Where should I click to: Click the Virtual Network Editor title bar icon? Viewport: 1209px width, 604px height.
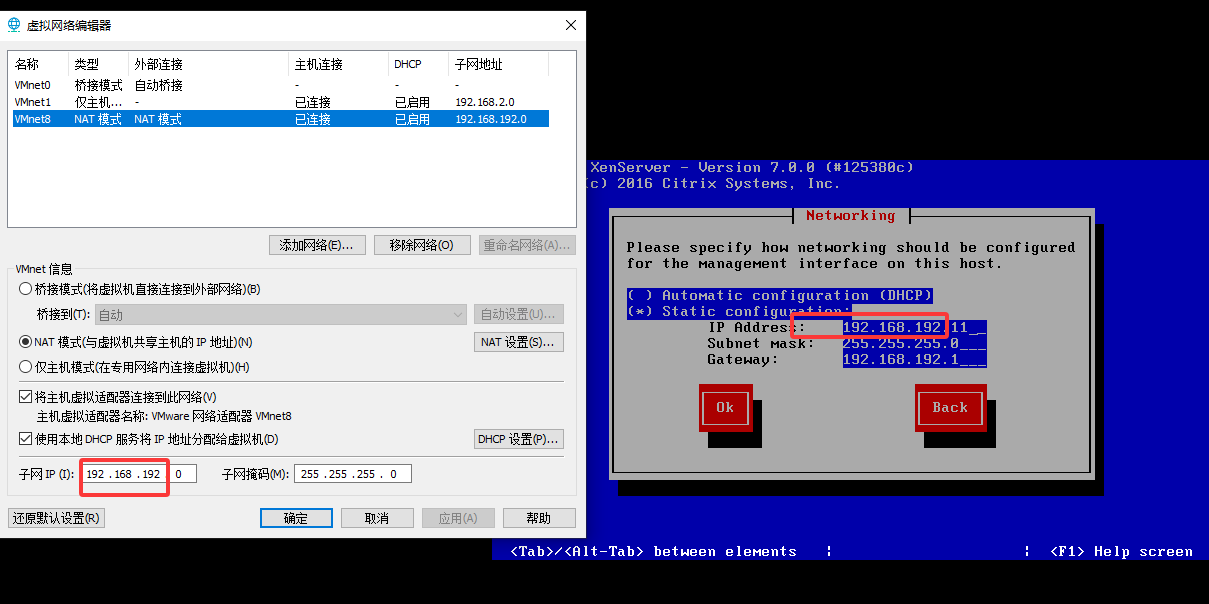pos(13,24)
